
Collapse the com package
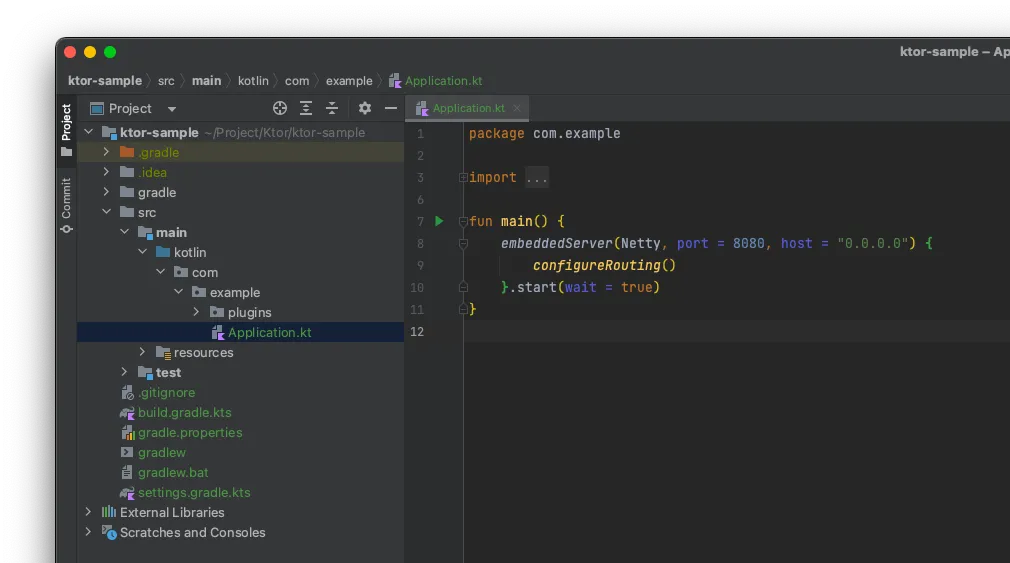tap(160, 272)
